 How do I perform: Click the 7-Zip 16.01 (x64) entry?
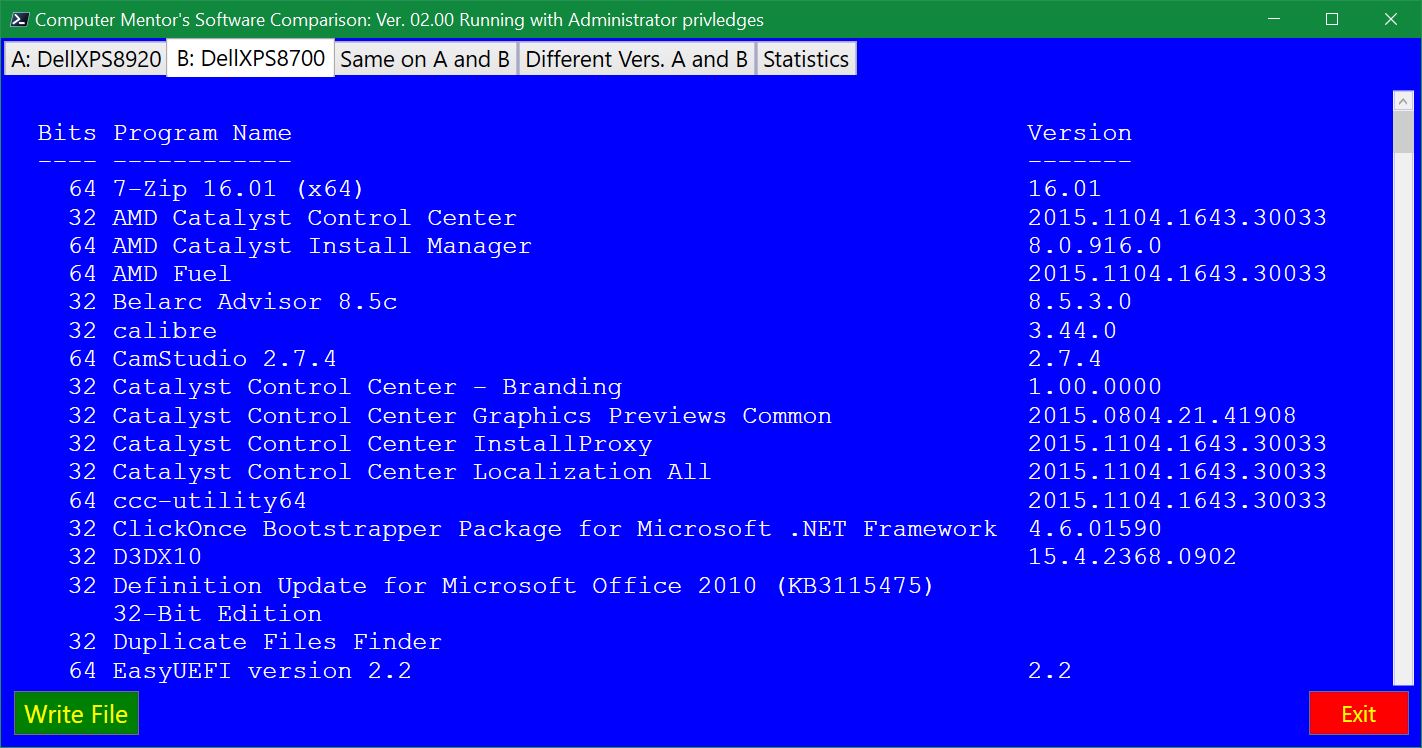[238, 189]
